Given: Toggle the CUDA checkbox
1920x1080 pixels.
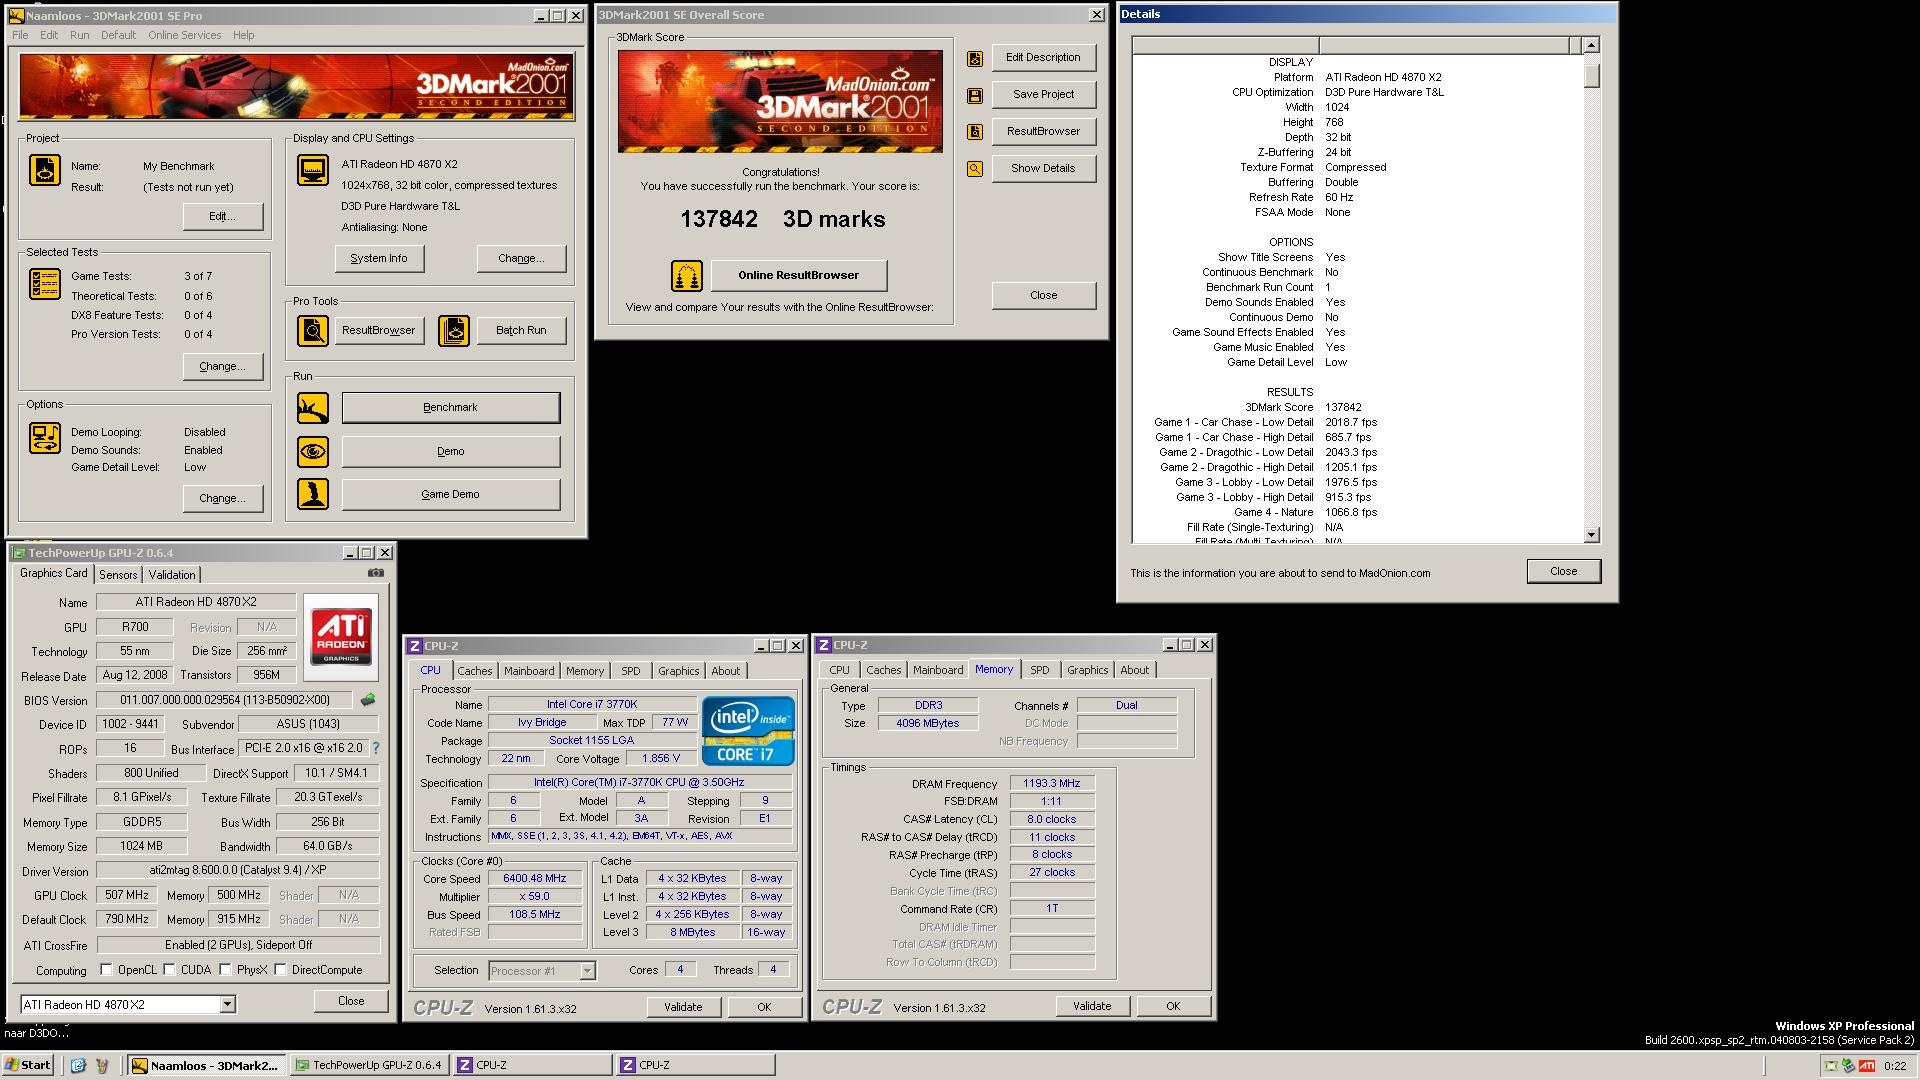Looking at the screenshot, I should [170, 969].
